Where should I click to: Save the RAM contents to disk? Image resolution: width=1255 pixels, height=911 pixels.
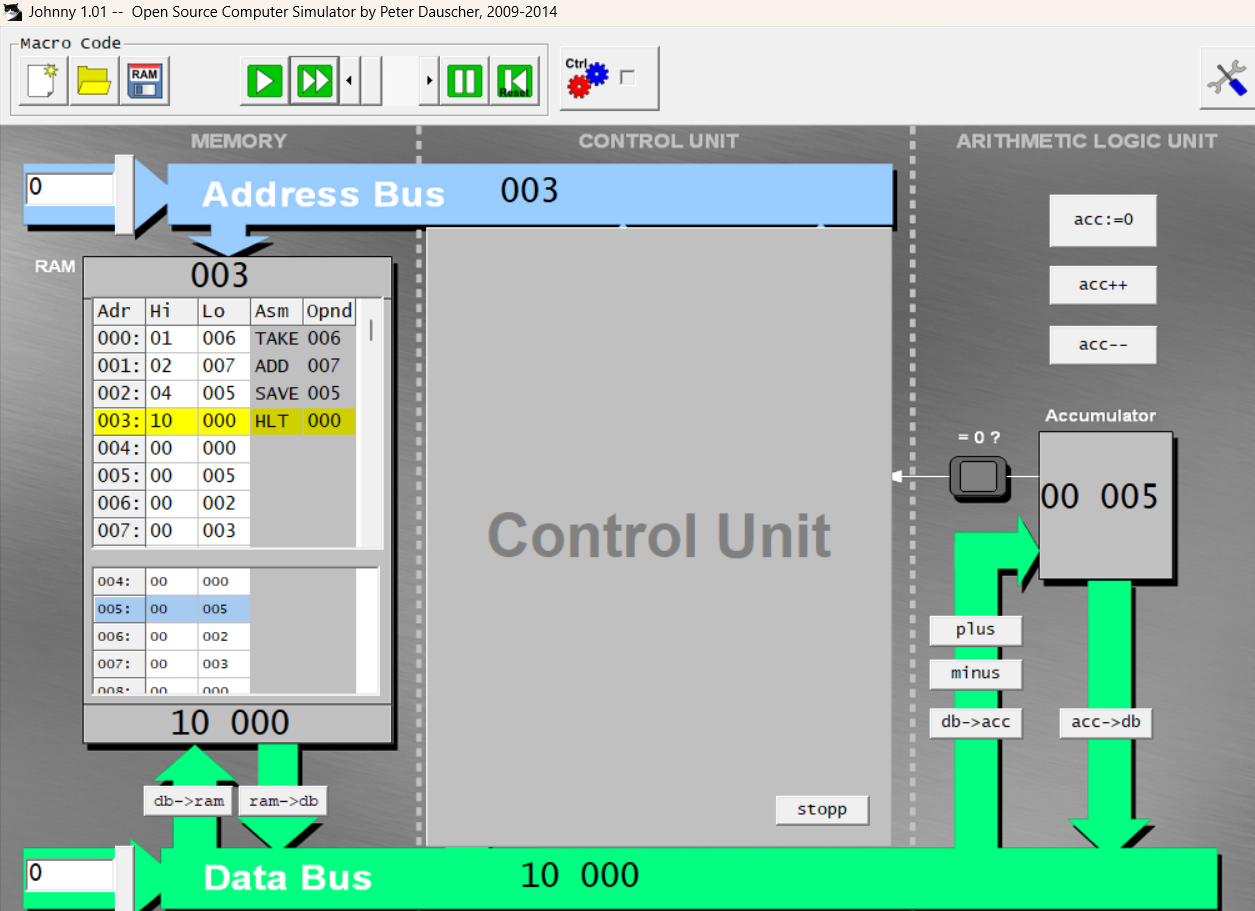tap(145, 80)
